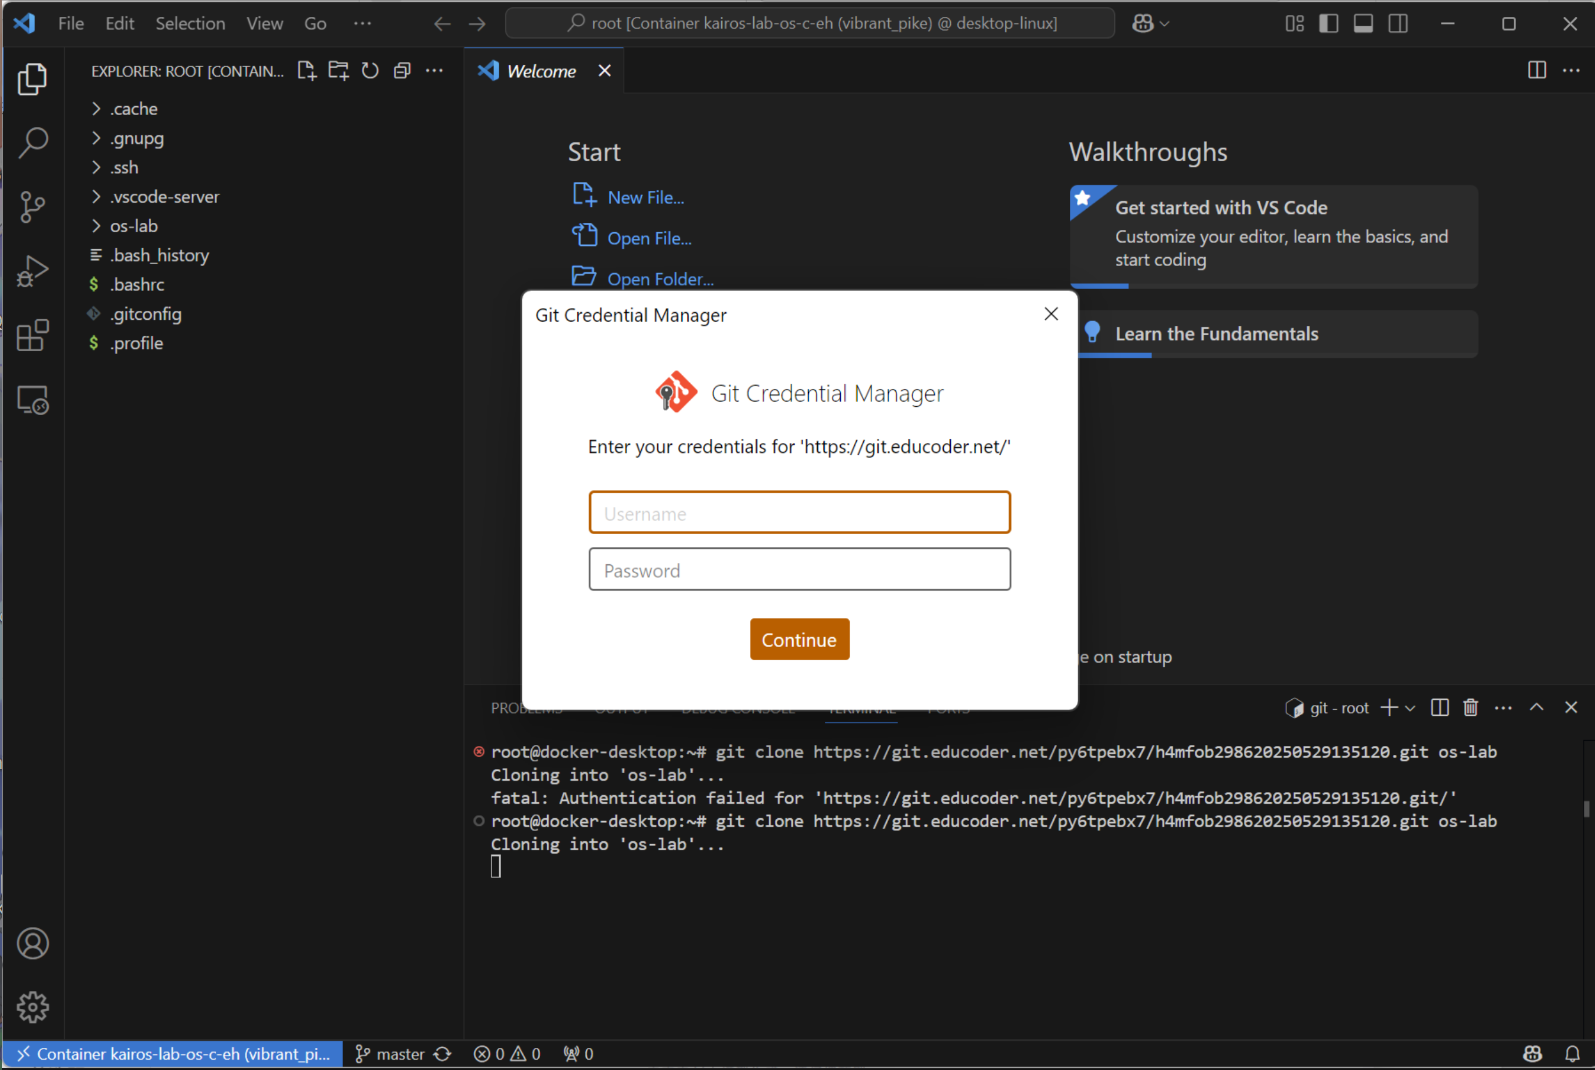
Task: Open the Manage gear icon
Action: (32, 1007)
